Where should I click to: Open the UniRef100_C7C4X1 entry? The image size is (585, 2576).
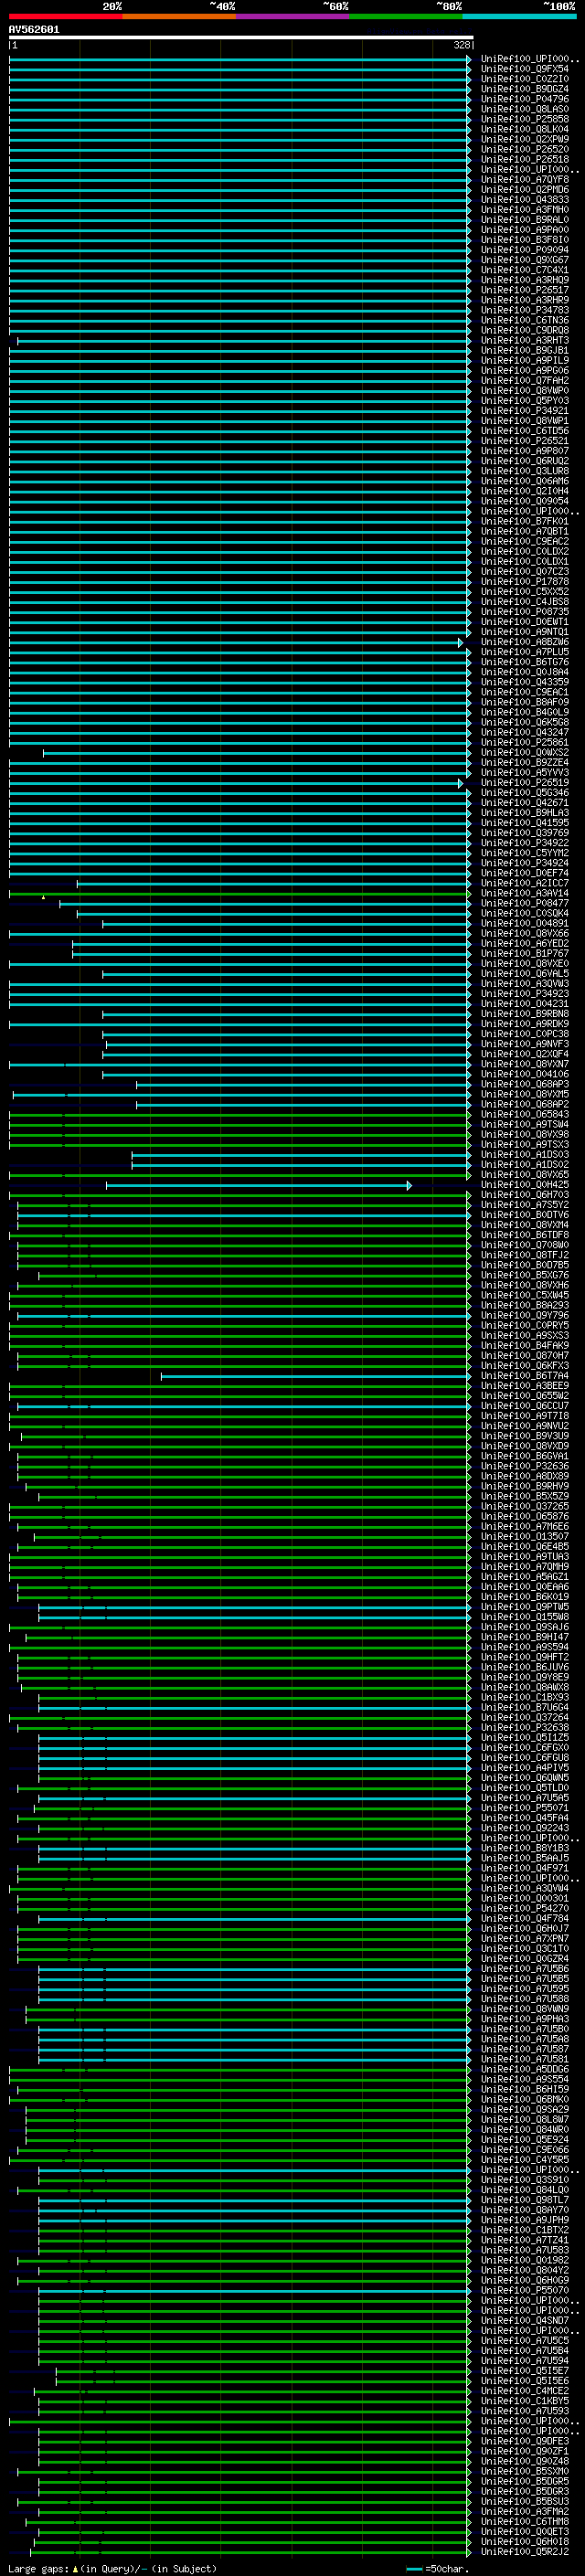point(525,270)
